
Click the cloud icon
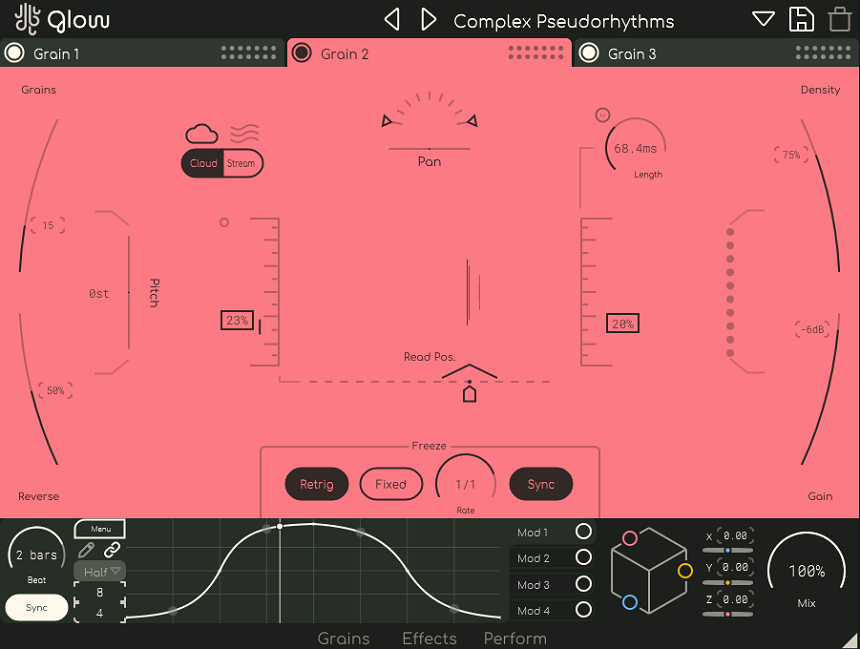click(201, 133)
